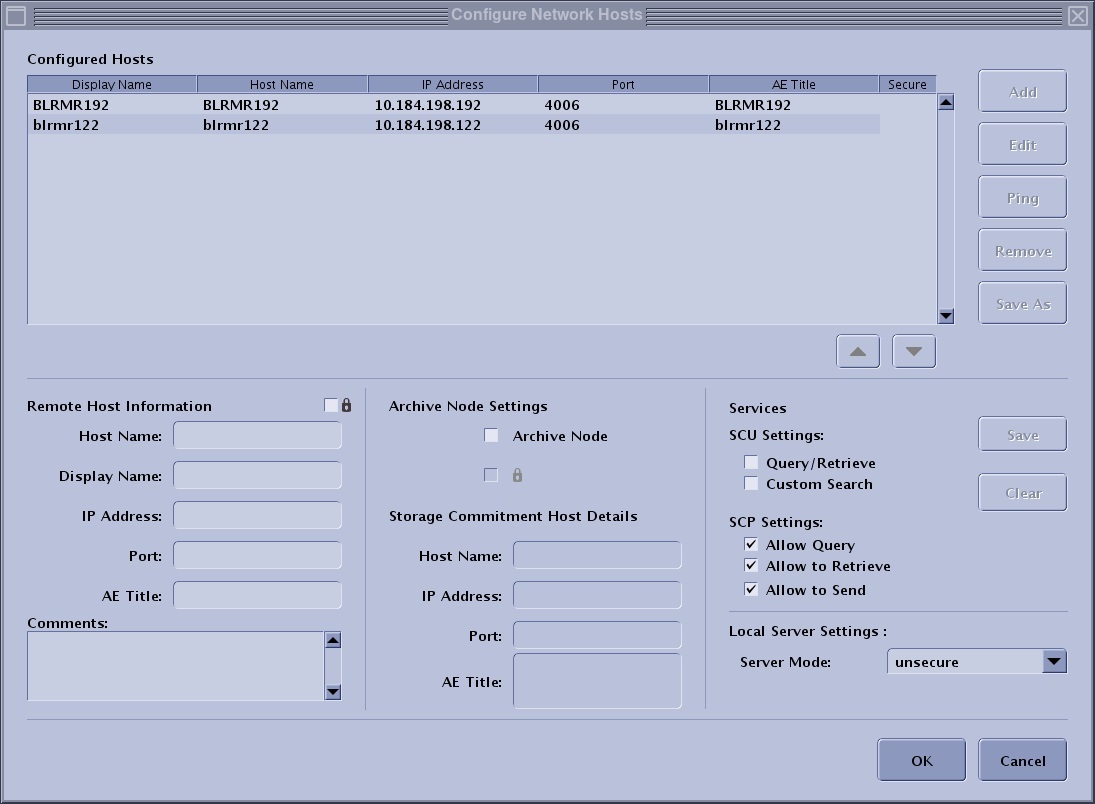
Task: Uncheck Allow to Send under SCP Settings
Action: 751,589
